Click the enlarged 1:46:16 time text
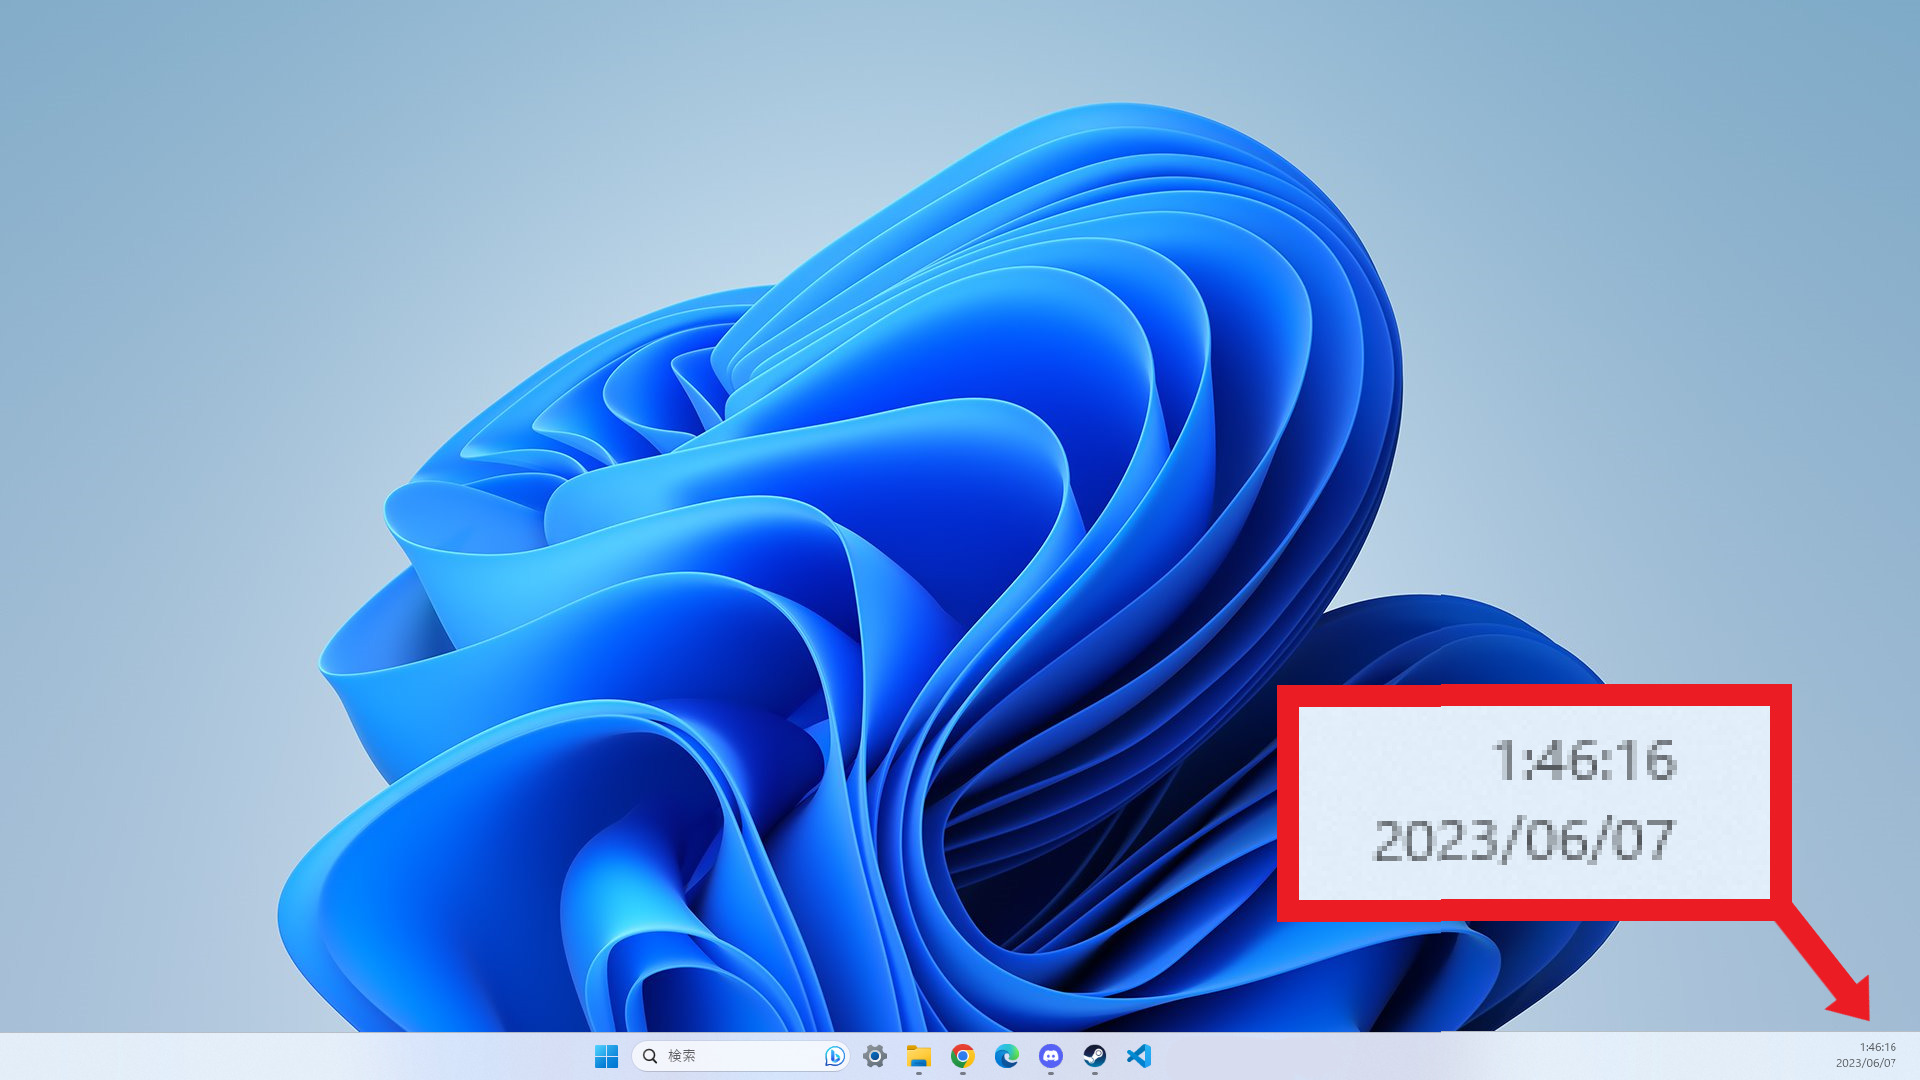1920x1080 pixels. click(1584, 761)
